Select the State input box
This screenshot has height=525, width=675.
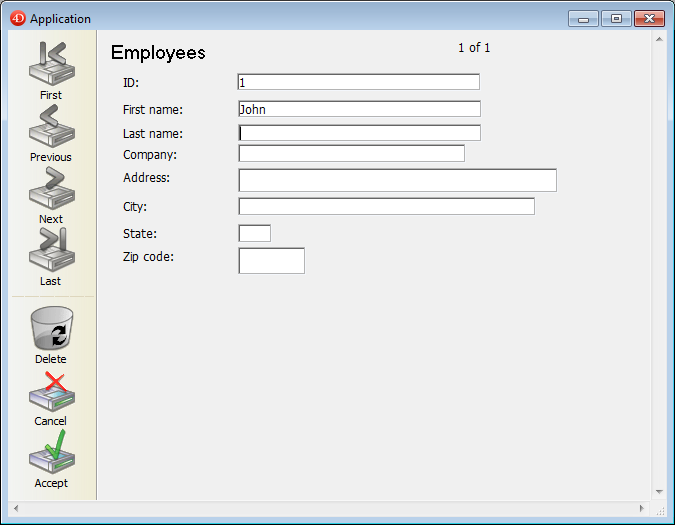254,233
